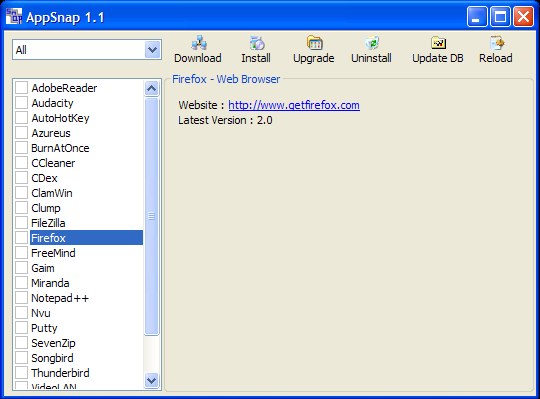This screenshot has width=540, height=399.
Task: Select Audacity in the application list
Action: (x=52, y=103)
